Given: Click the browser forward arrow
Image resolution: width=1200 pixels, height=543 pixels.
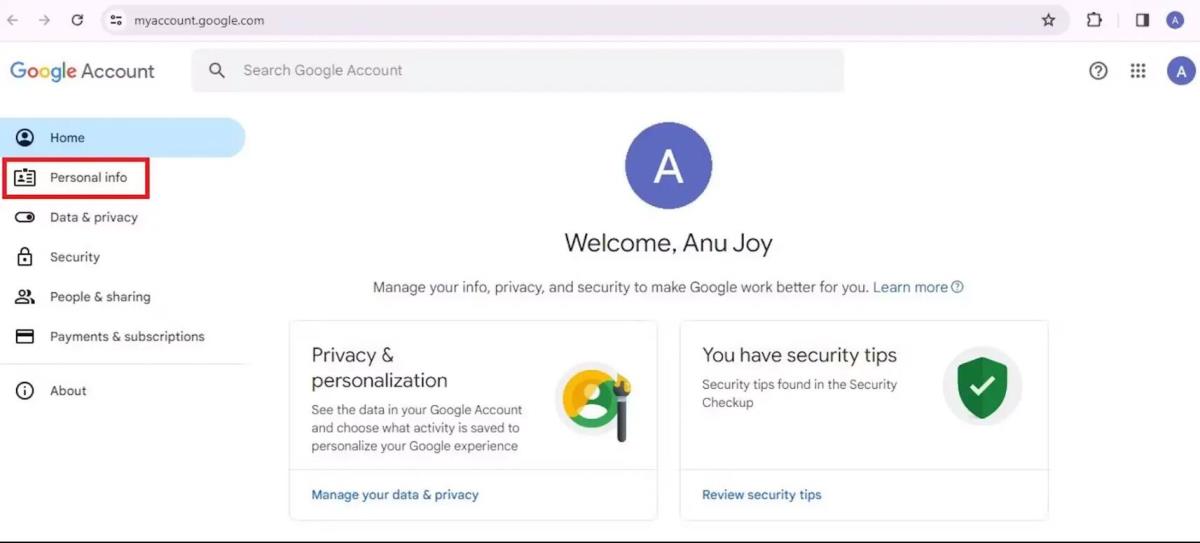Looking at the screenshot, I should [44, 20].
